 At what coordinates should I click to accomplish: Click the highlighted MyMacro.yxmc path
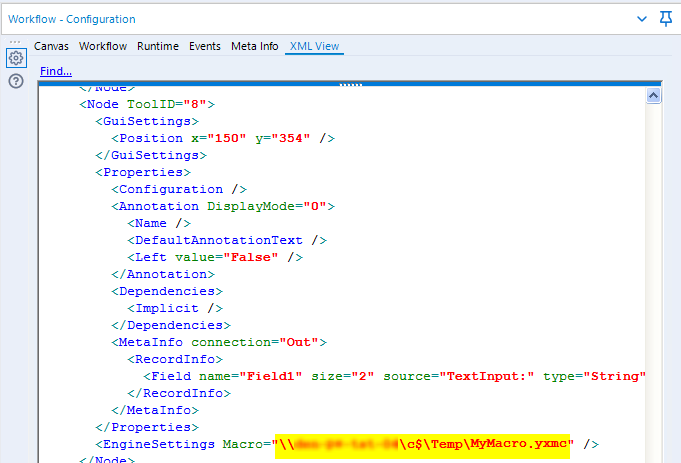click(x=422, y=444)
